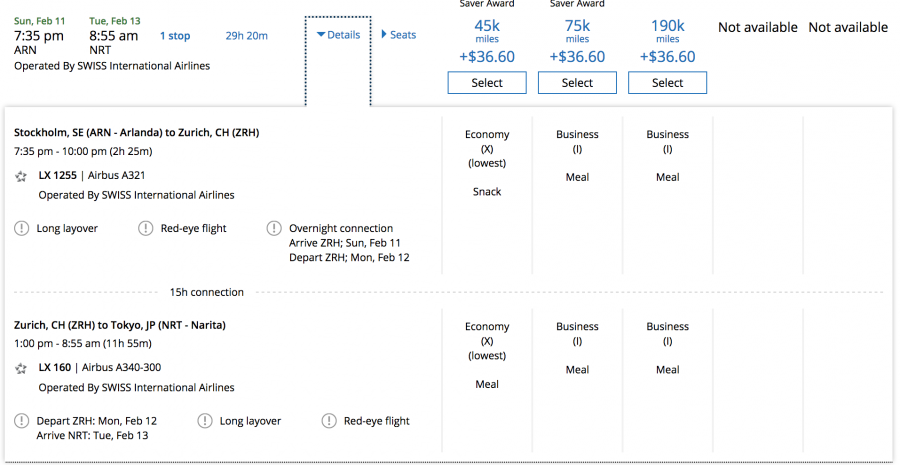Open the 1 stop link
The image size is (900, 465).
point(175,36)
